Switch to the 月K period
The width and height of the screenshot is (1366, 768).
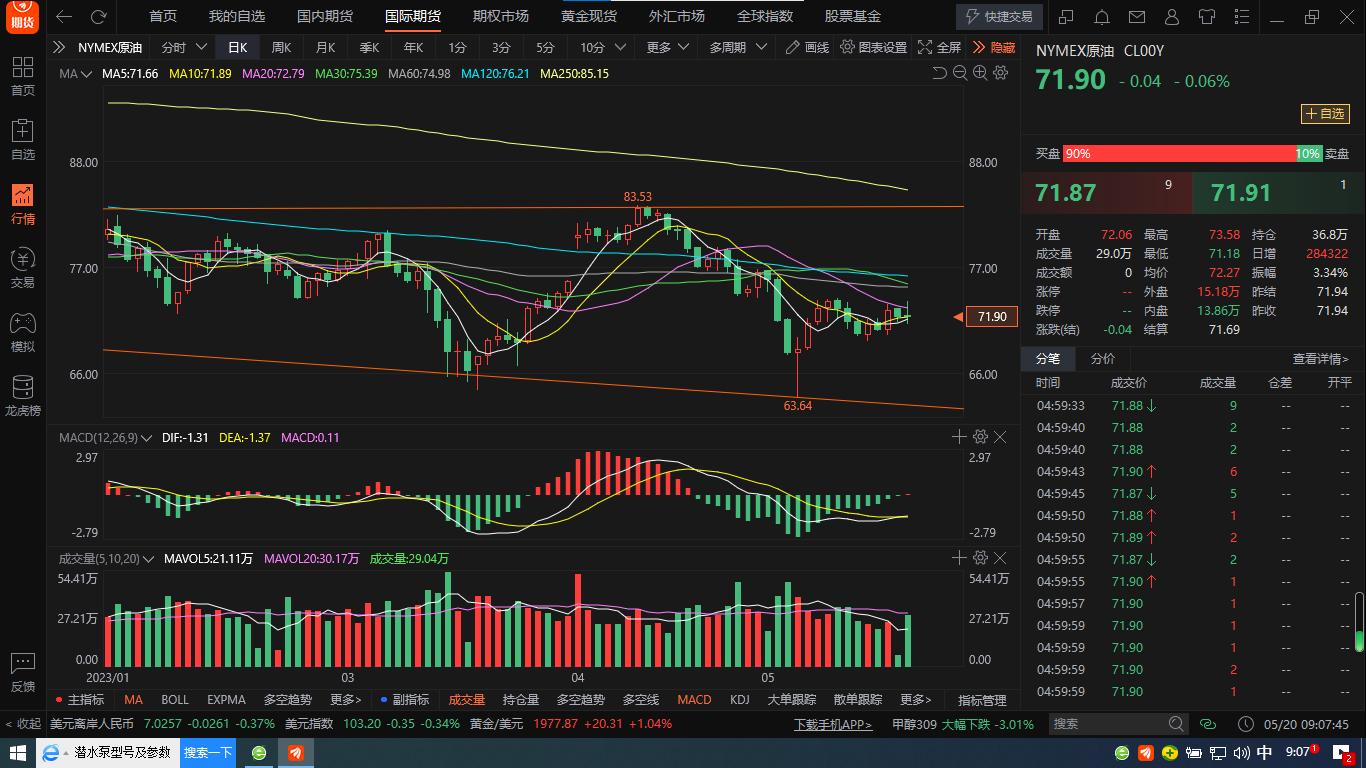[325, 47]
